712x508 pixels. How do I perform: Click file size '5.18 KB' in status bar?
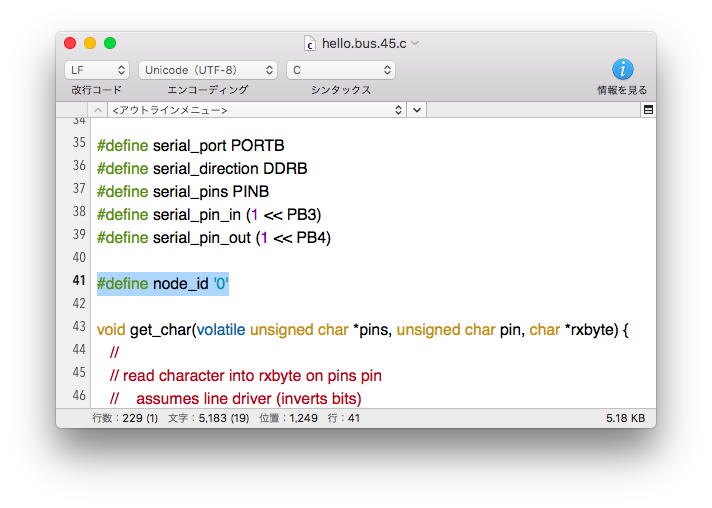coord(625,418)
